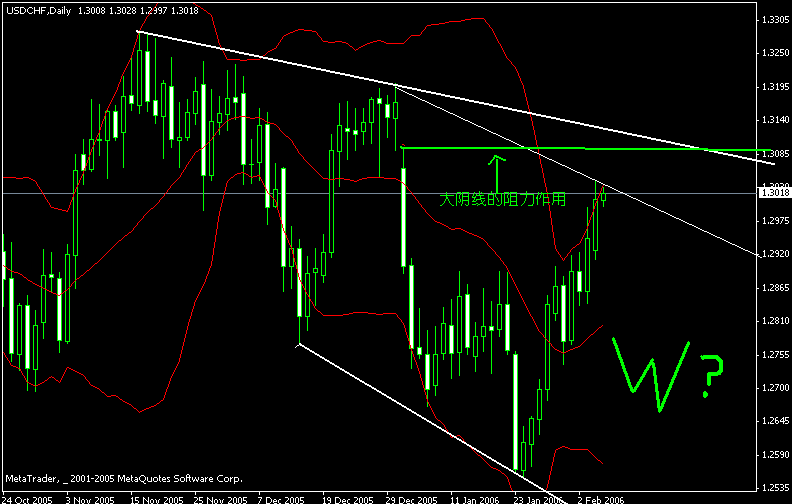Click the 24 Oct 2005 date label
The image size is (792, 504).
pos(28,499)
